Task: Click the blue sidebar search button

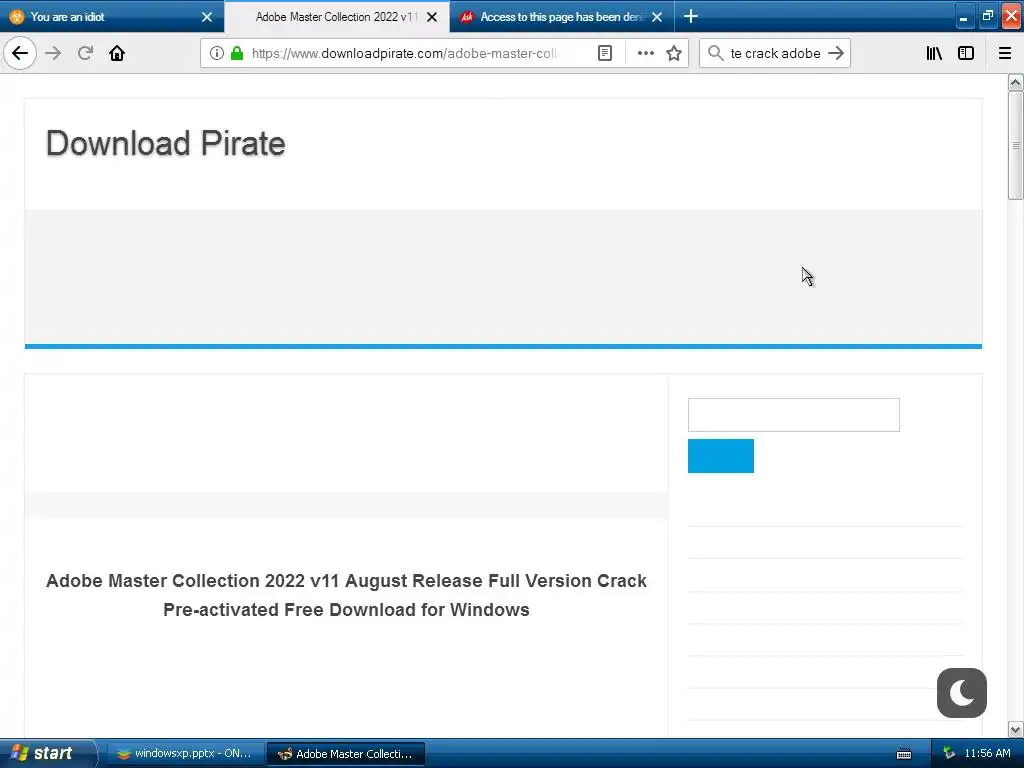Action: 720,456
